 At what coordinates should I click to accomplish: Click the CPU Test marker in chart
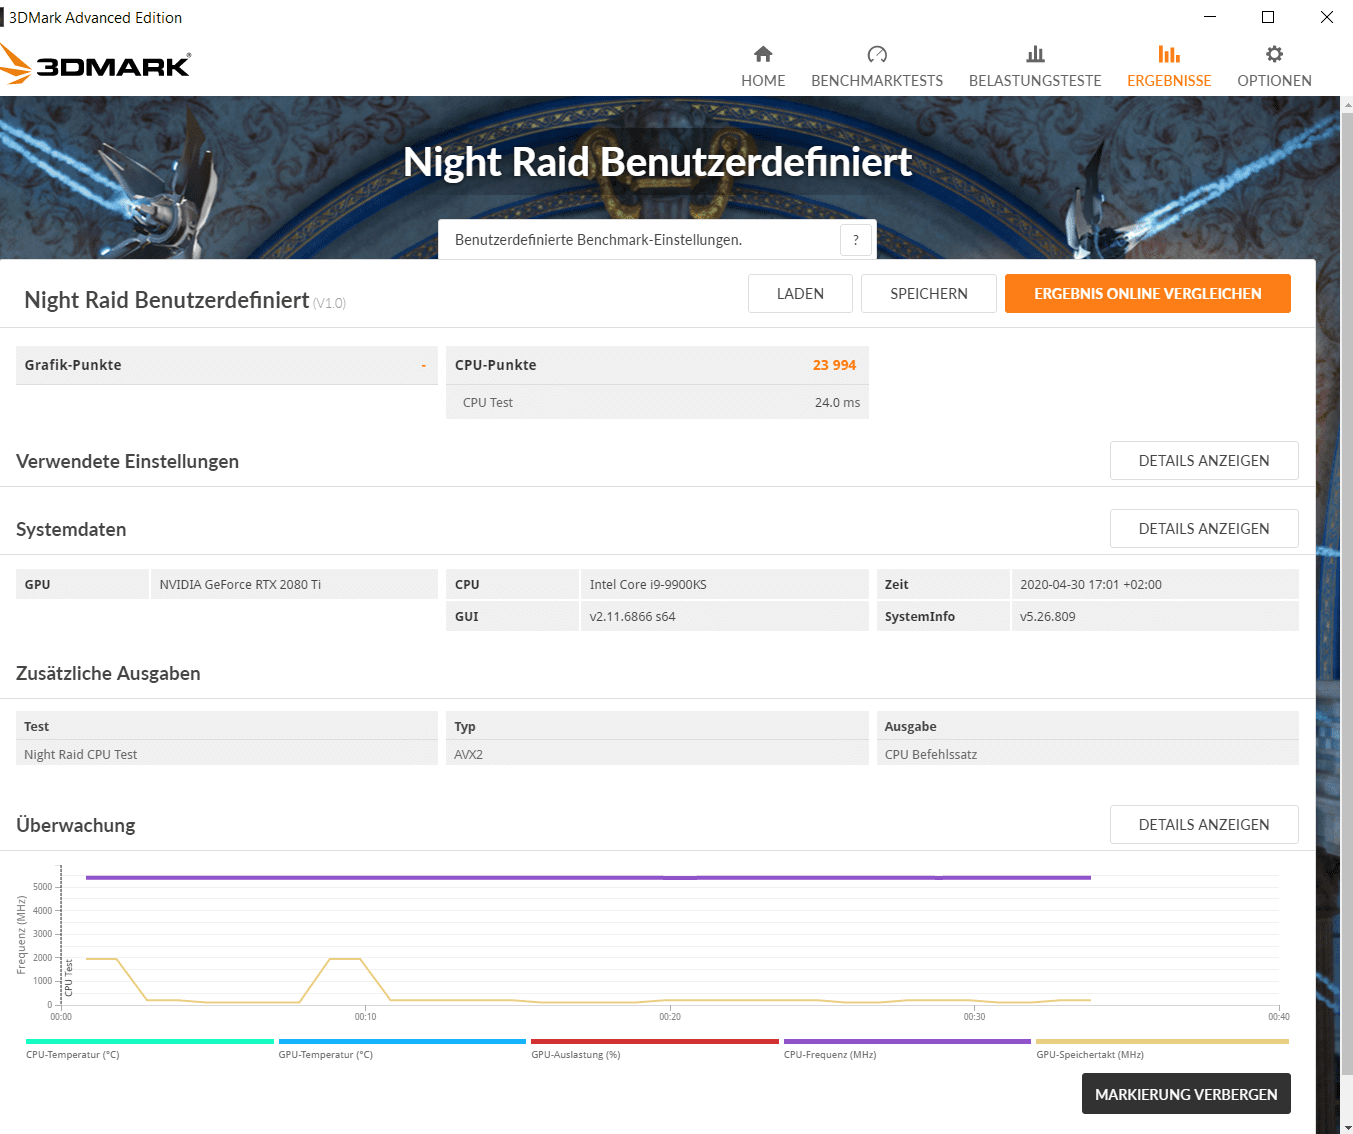(68, 977)
